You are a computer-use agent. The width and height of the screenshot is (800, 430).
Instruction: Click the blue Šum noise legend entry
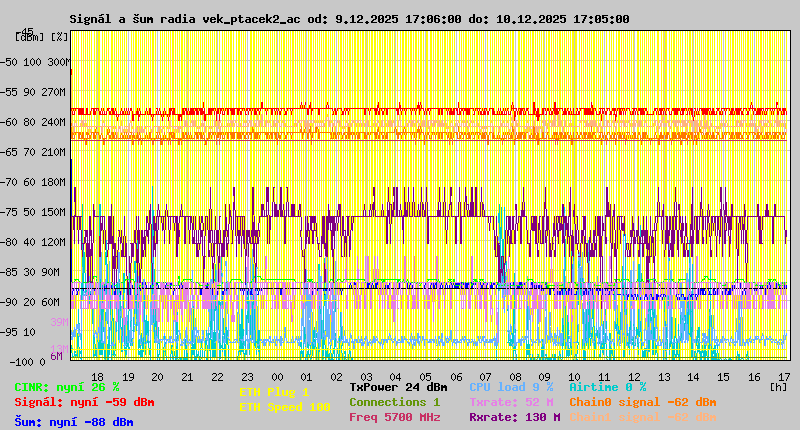pyautogui.click(x=73, y=422)
